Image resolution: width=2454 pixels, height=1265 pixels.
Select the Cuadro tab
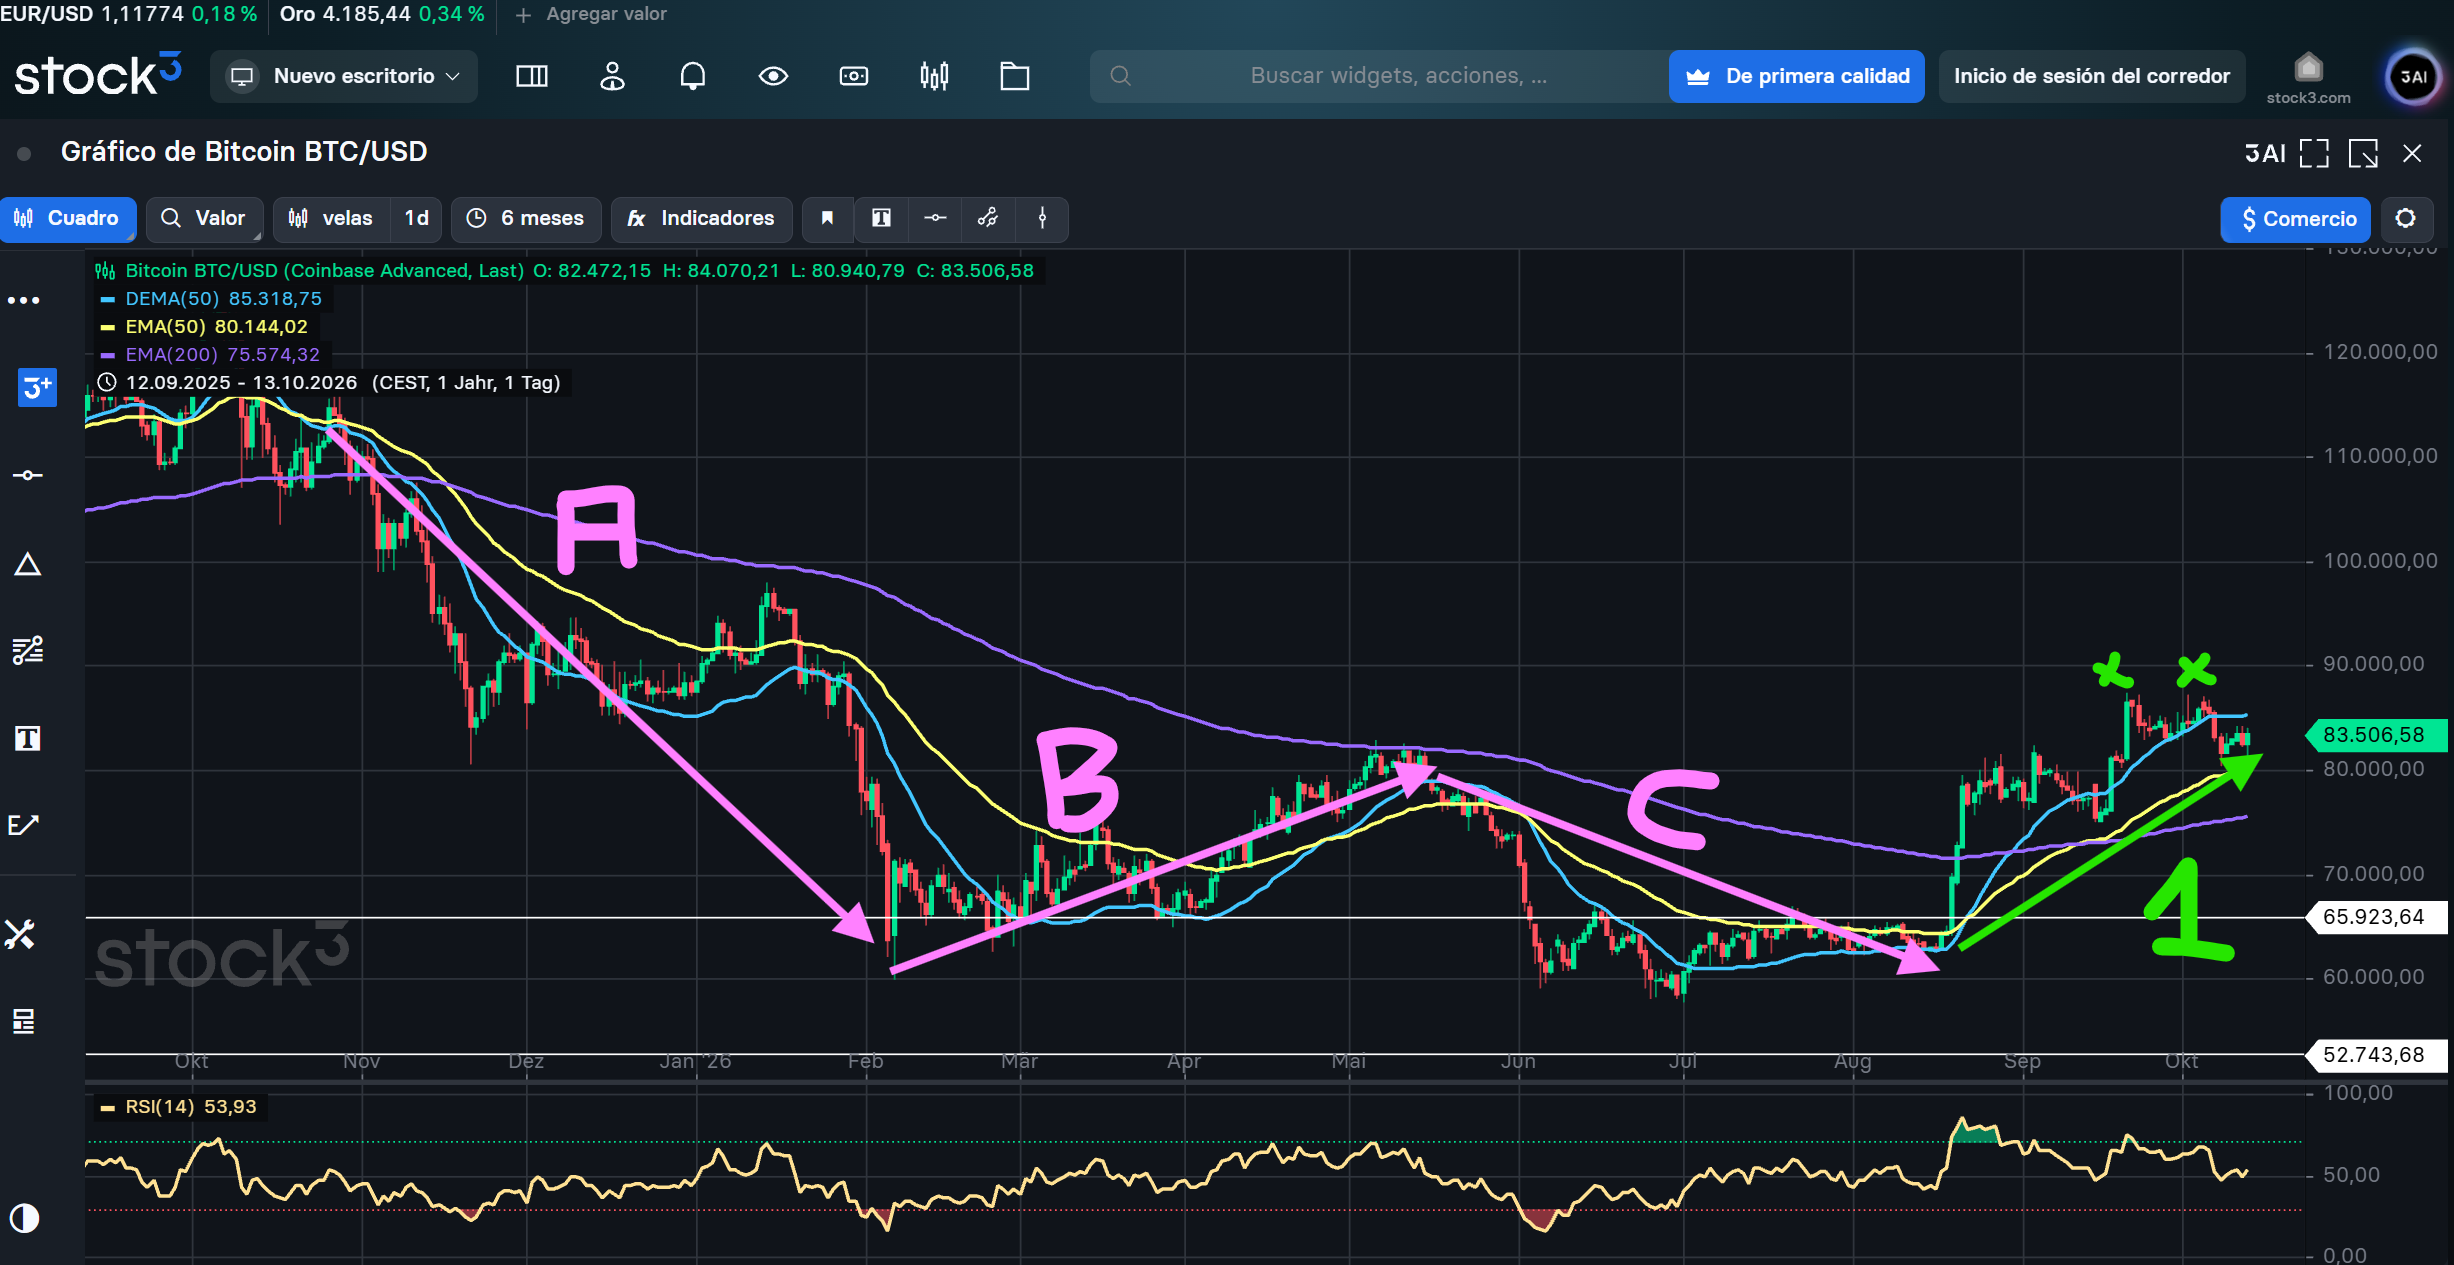[x=68, y=219]
